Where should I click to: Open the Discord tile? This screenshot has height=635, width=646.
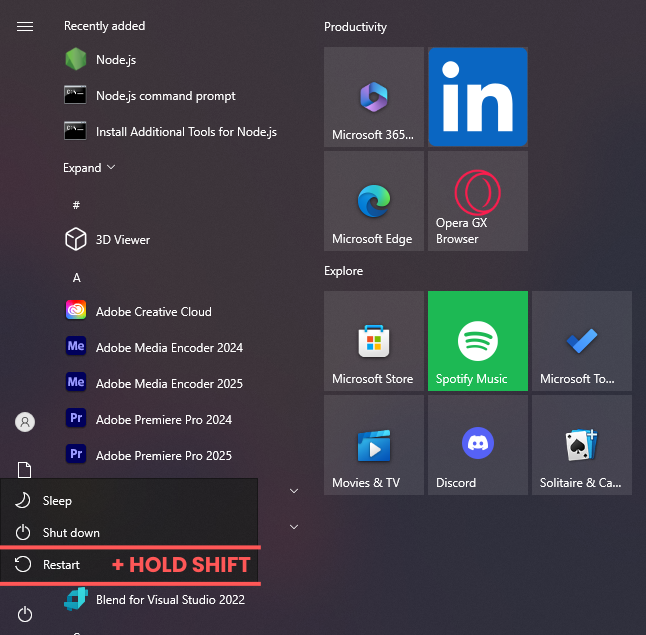click(x=477, y=445)
